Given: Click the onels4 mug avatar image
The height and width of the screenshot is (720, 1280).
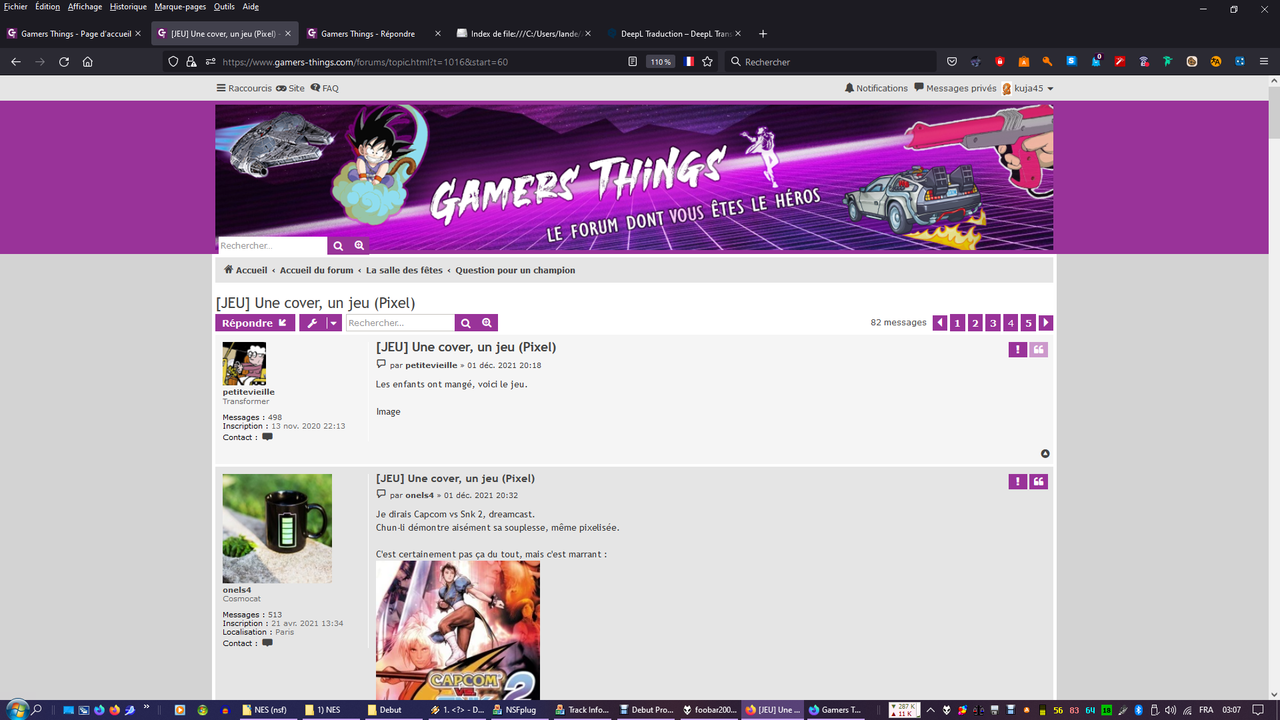Looking at the screenshot, I should (277, 529).
